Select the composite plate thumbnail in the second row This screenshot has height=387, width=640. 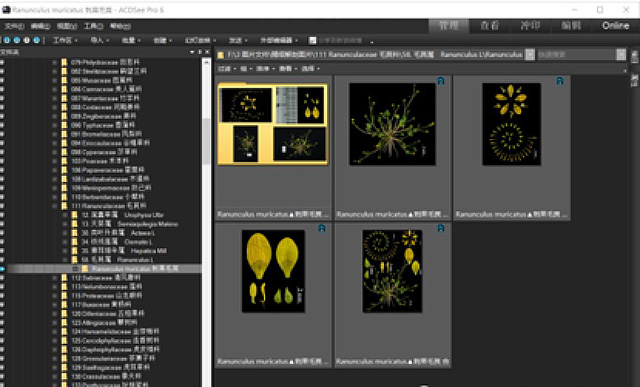[x=392, y=271]
